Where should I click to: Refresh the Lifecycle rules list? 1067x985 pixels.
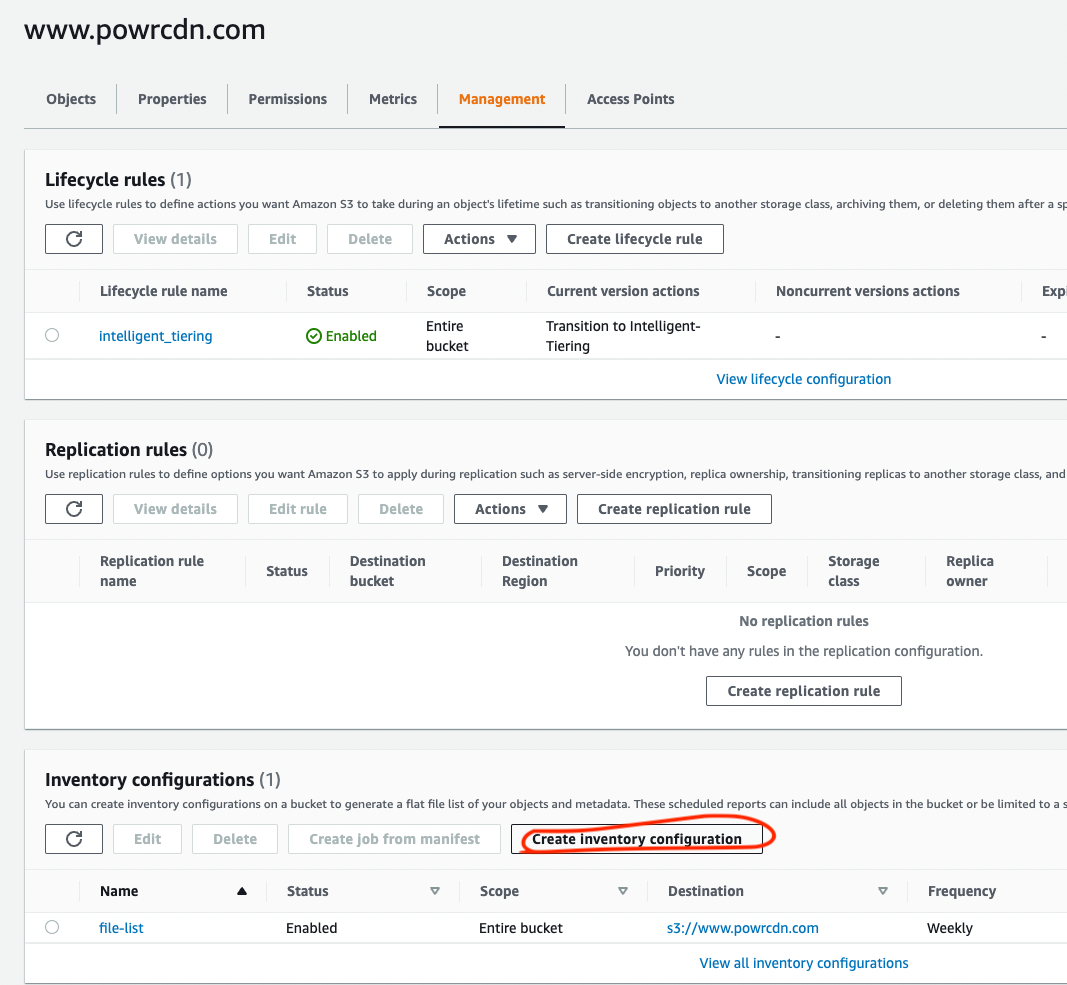pyautogui.click(x=74, y=239)
